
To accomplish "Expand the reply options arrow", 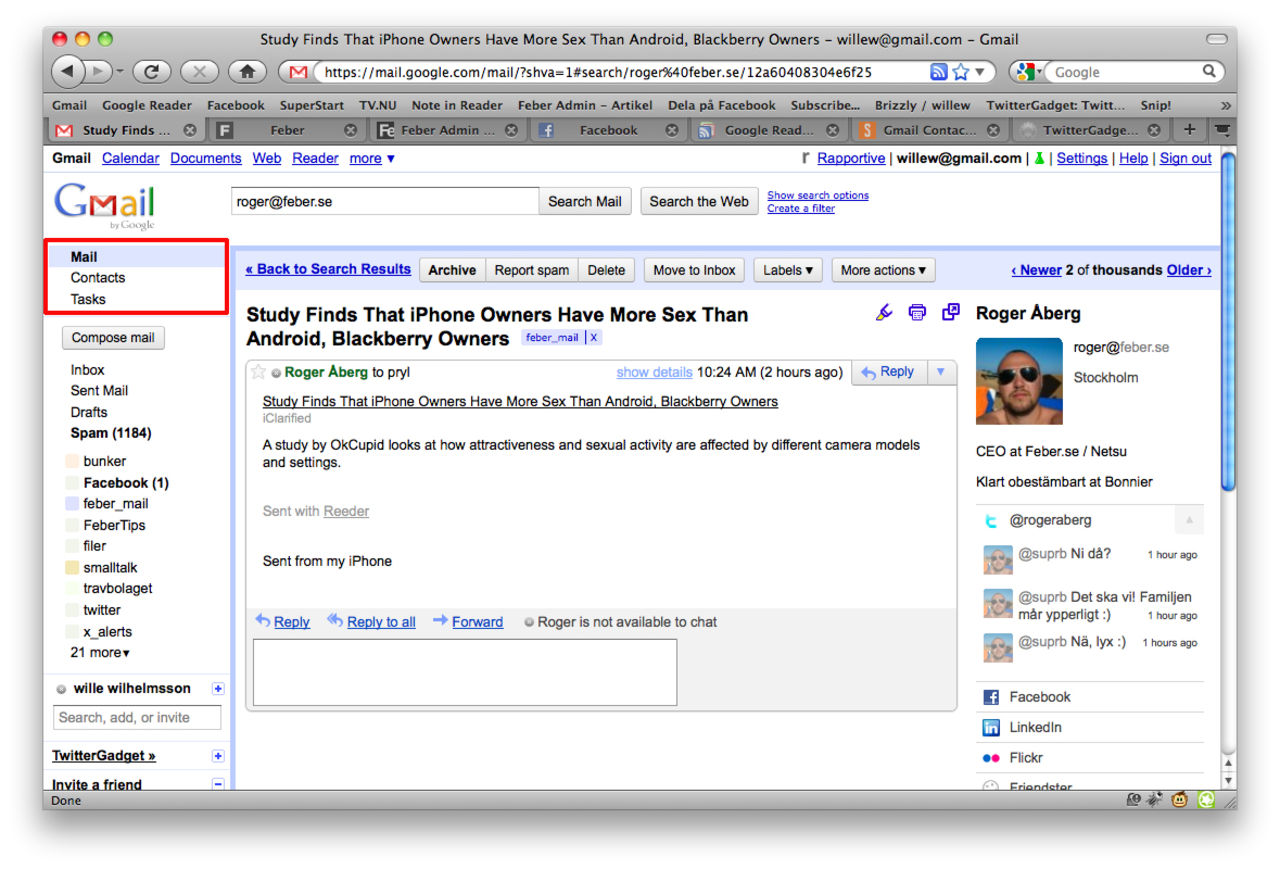I will pyautogui.click(x=940, y=372).
